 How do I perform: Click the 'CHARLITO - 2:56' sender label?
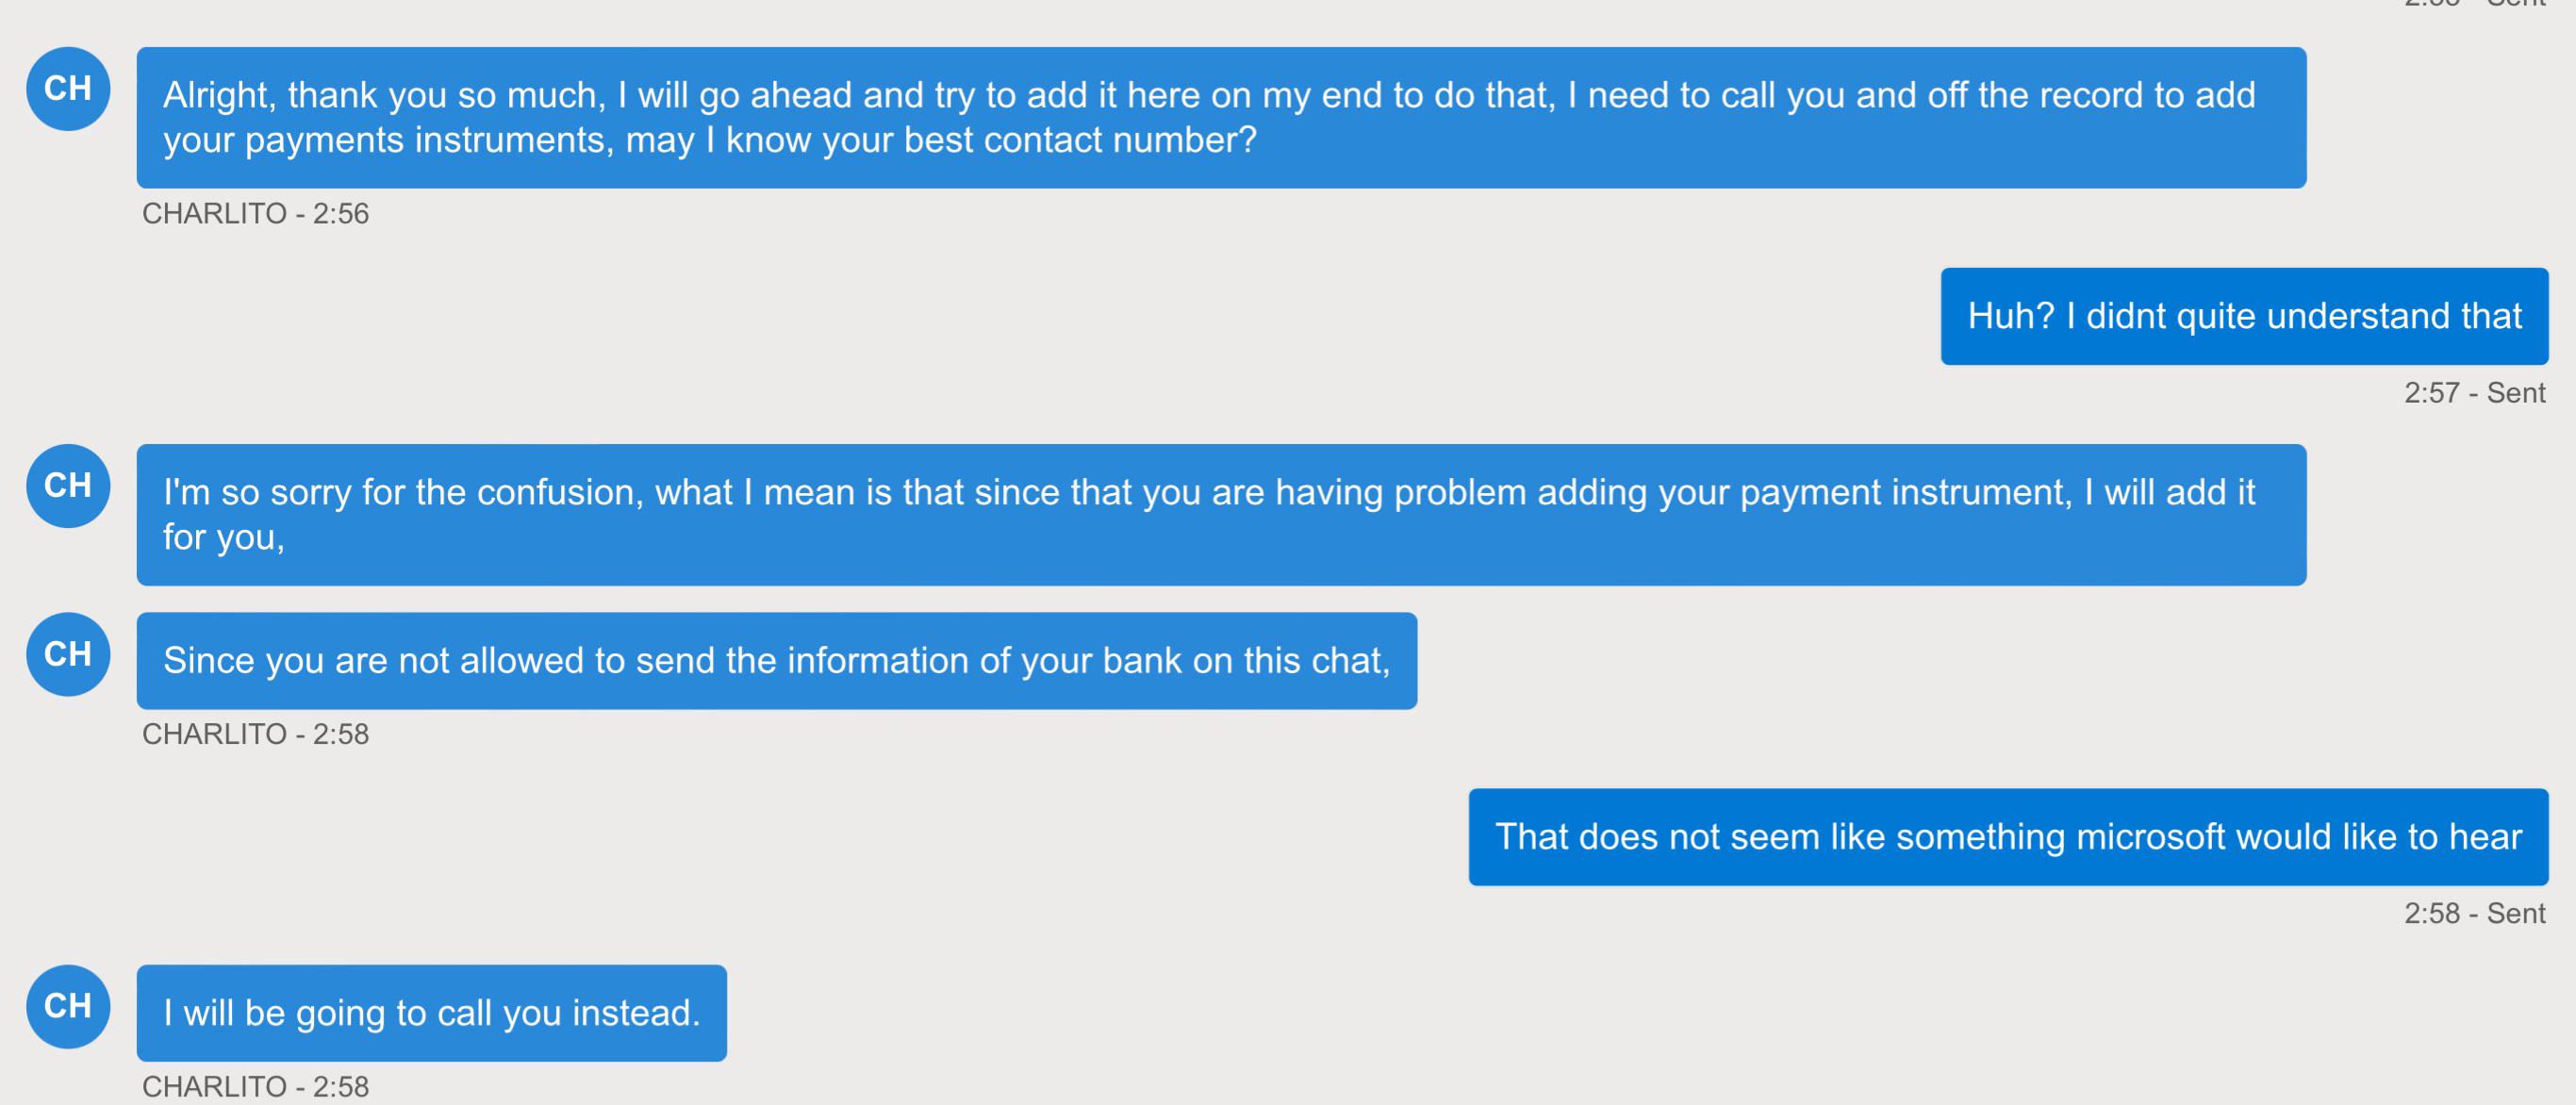(x=255, y=214)
